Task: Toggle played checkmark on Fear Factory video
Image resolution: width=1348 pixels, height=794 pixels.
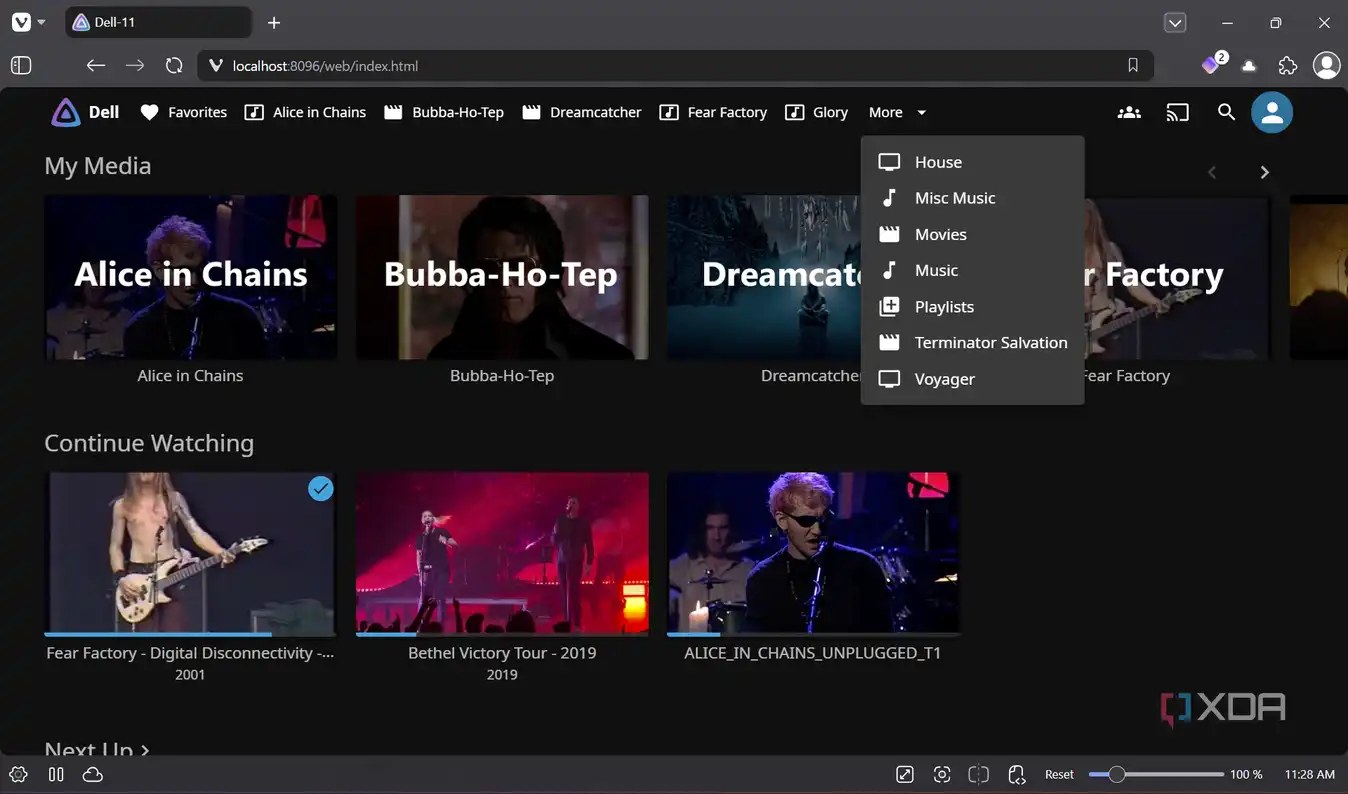Action: 320,488
